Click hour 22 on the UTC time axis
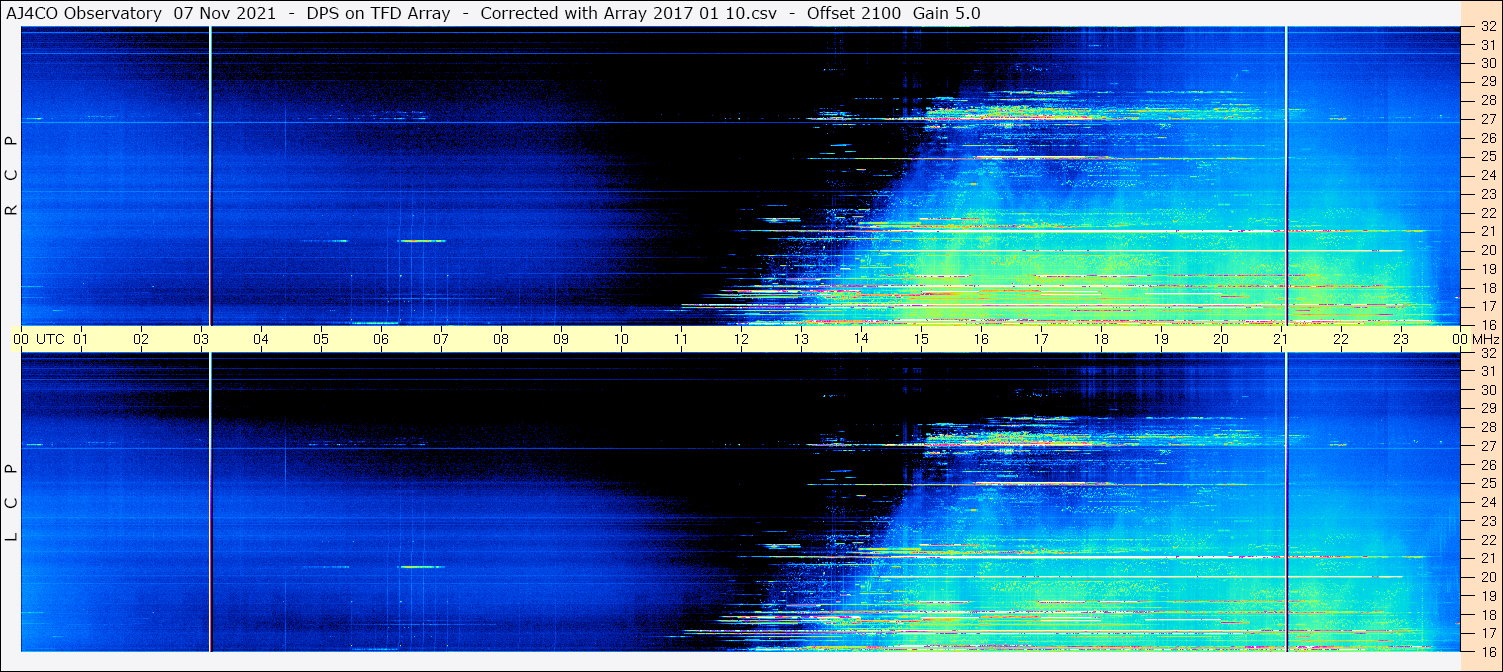 click(1341, 339)
